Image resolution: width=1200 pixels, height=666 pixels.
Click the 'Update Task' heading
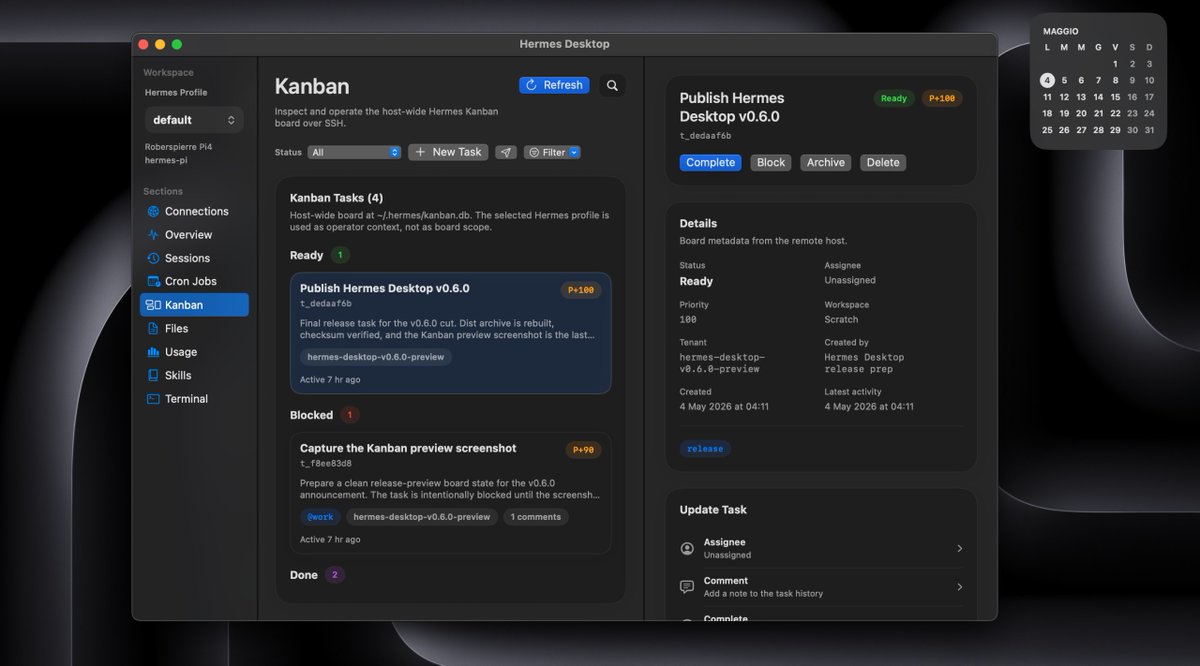tap(713, 510)
